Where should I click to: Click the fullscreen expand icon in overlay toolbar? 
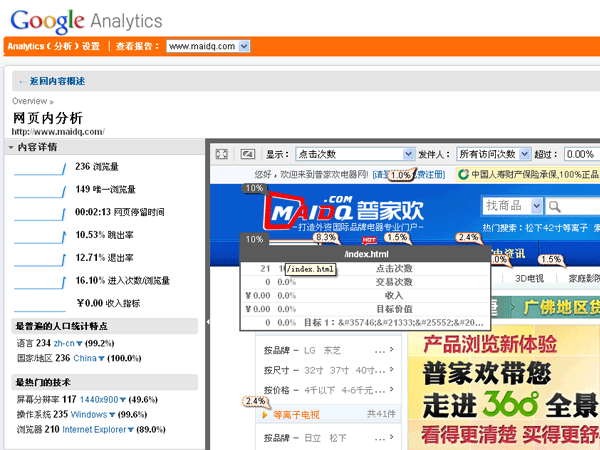pos(222,154)
